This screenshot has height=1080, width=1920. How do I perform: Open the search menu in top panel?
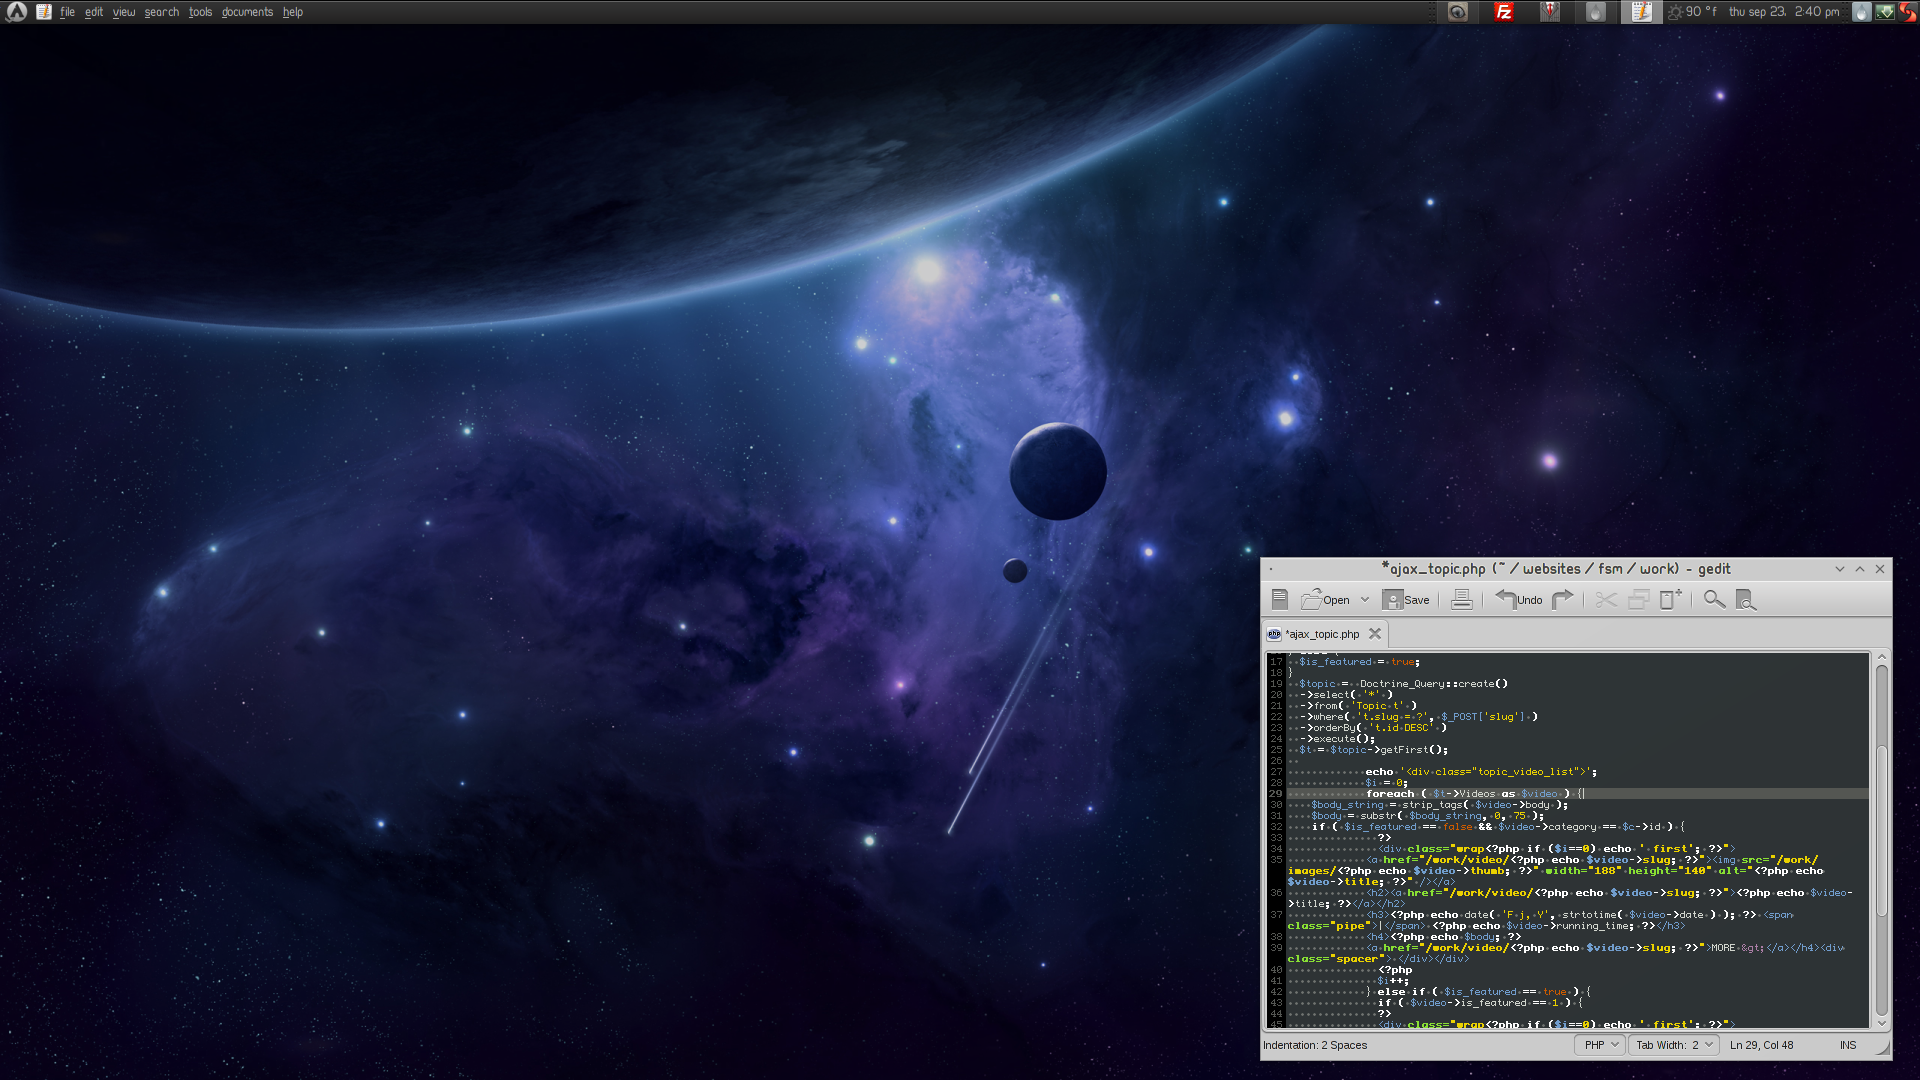click(x=161, y=12)
